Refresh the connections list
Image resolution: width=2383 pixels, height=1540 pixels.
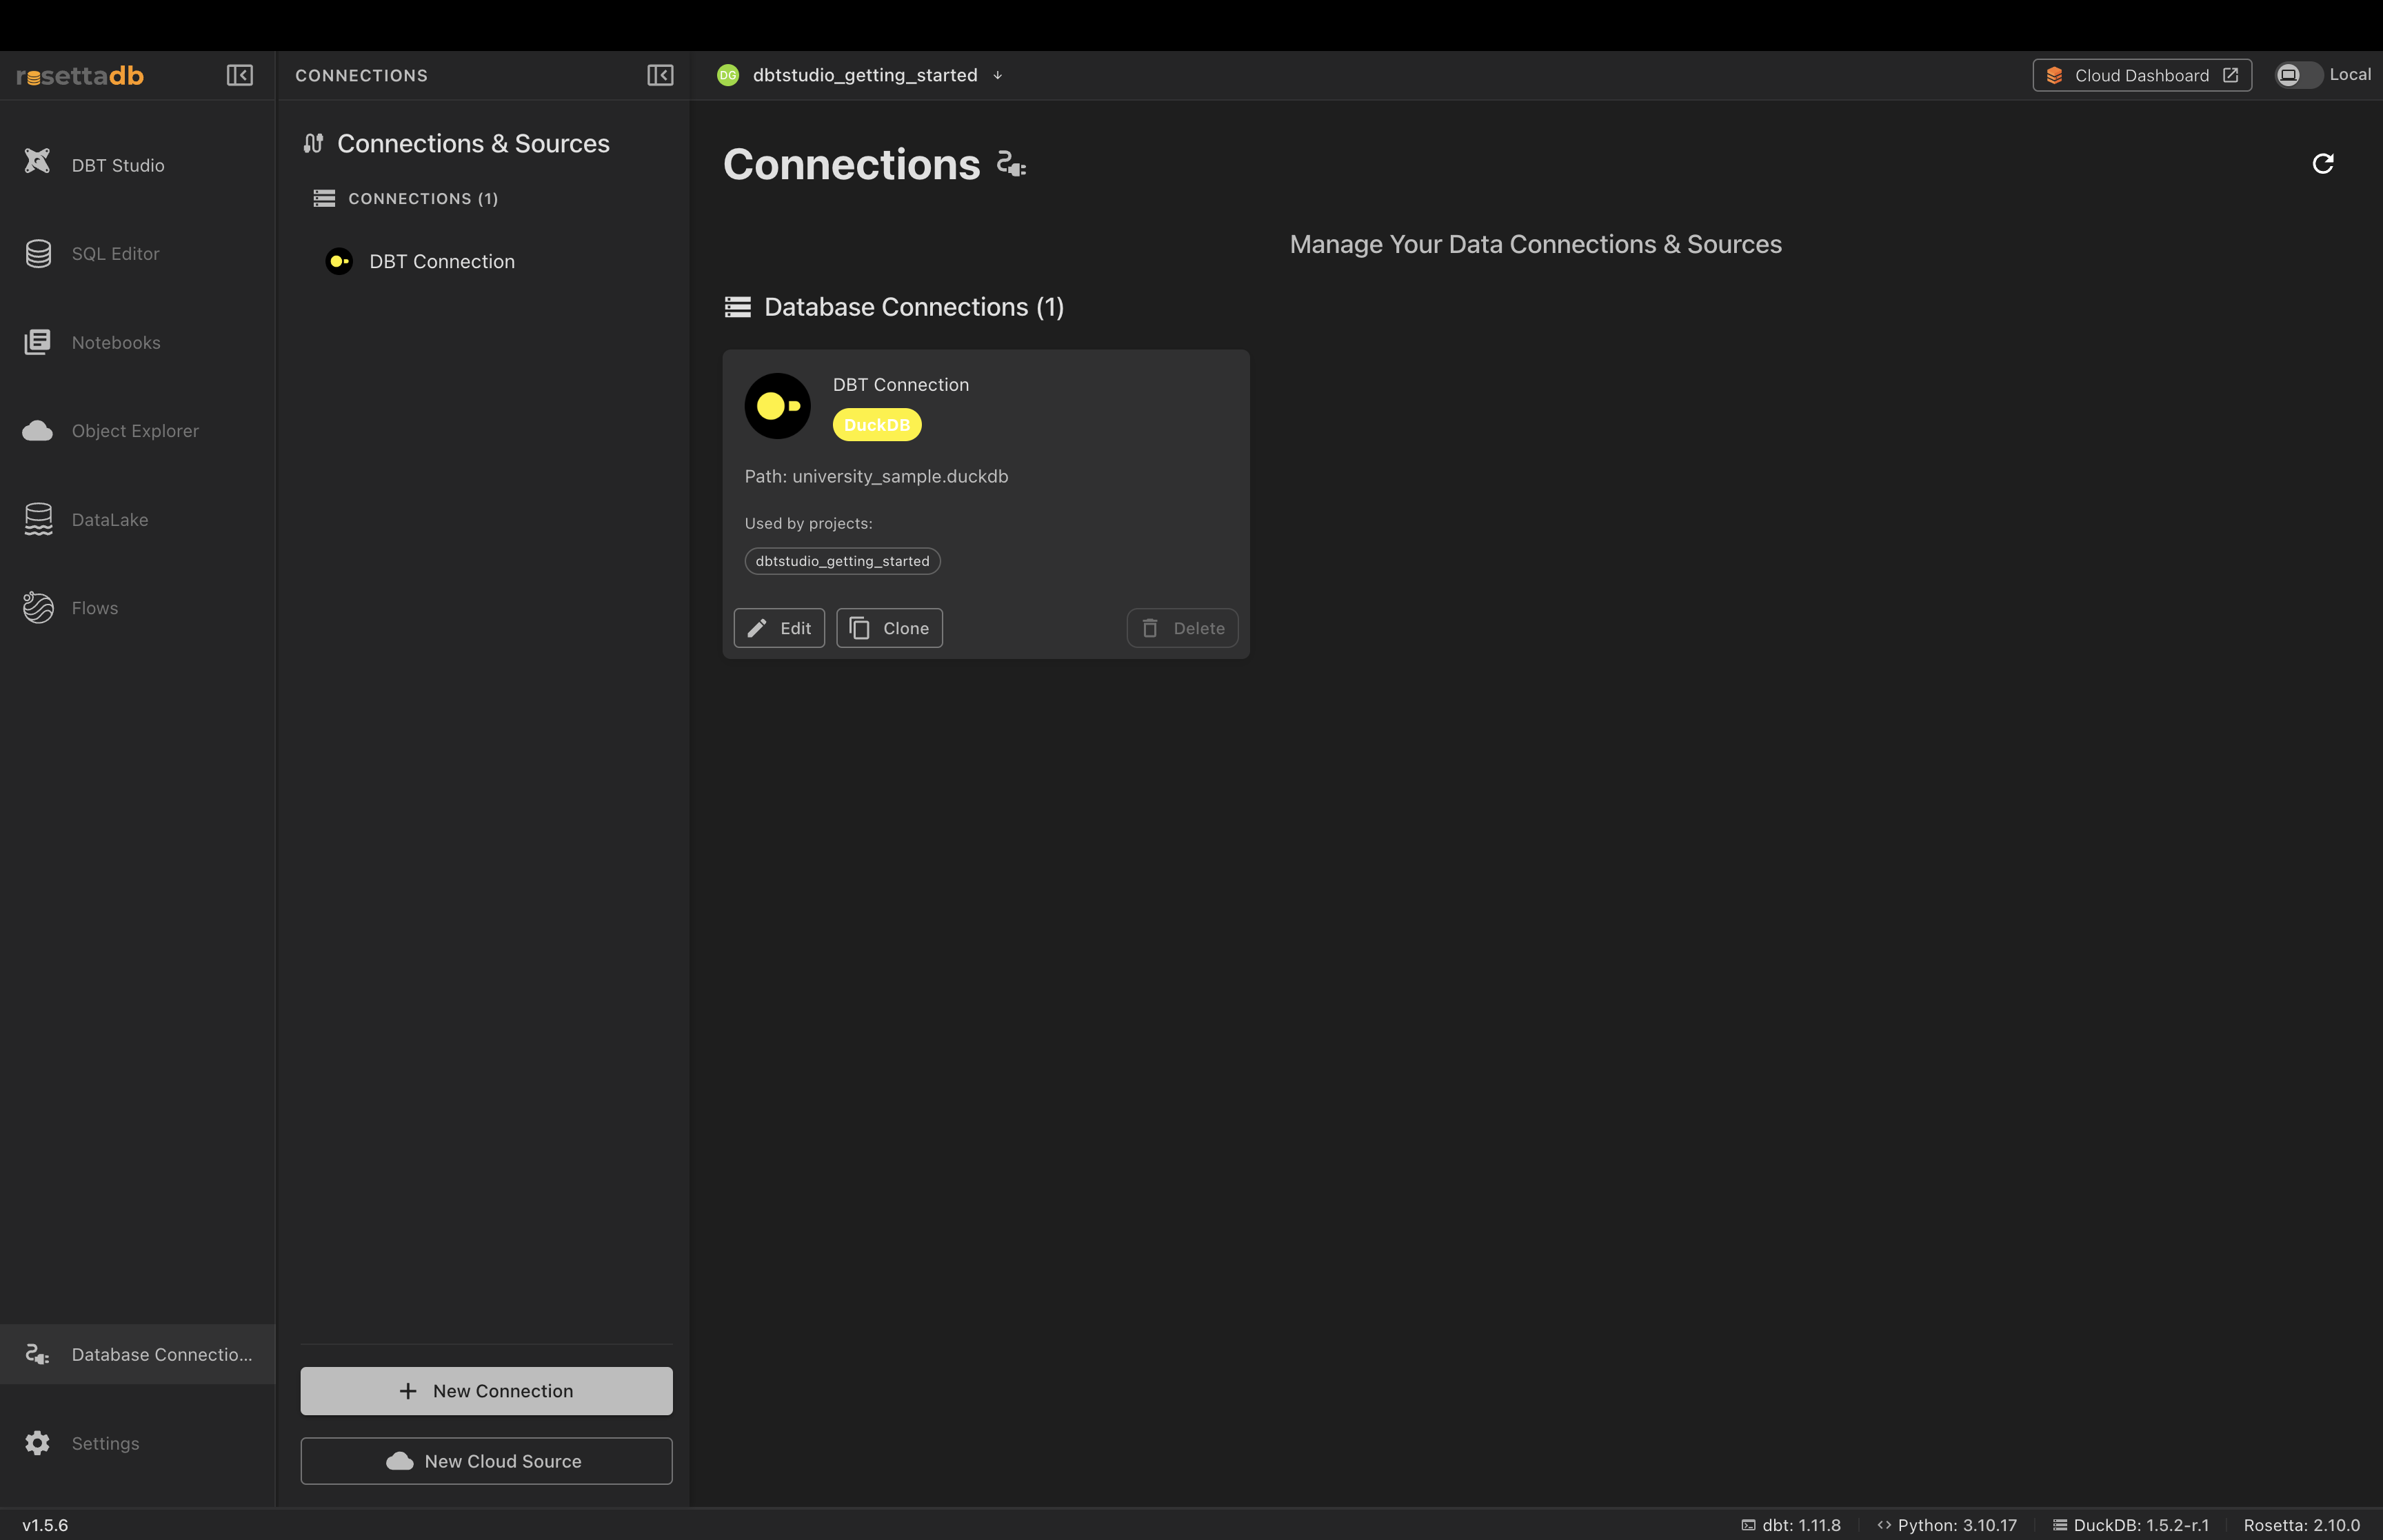click(x=2323, y=163)
